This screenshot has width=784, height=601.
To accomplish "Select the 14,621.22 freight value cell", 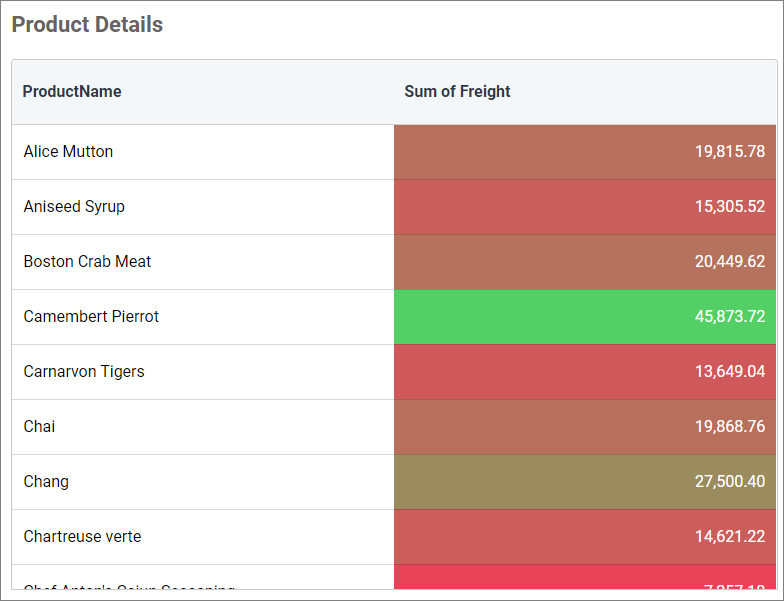I will click(585, 537).
